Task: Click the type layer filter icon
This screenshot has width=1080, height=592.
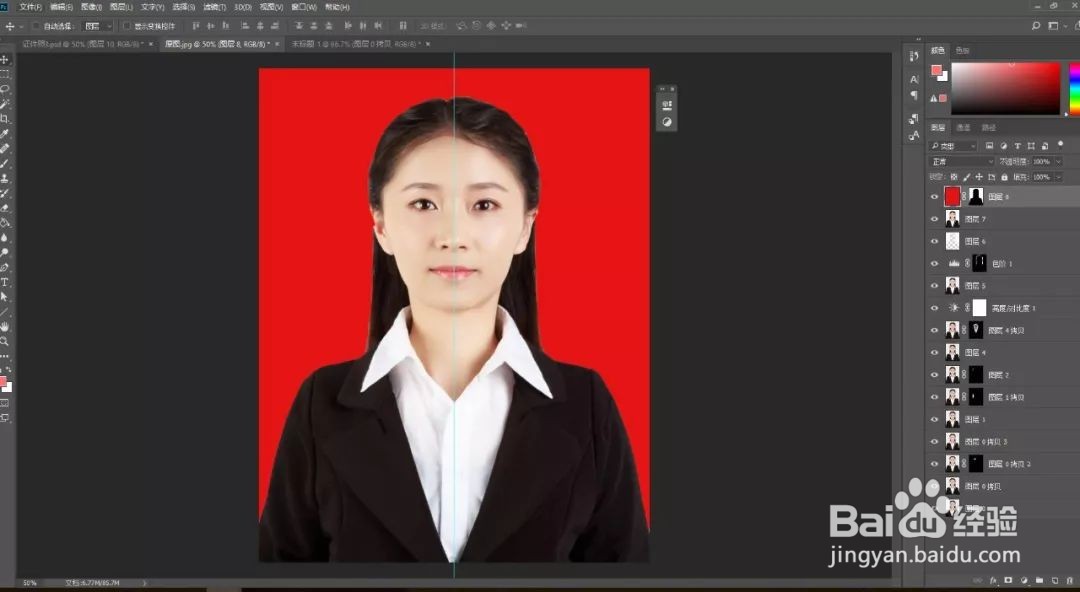Action: (x=1017, y=145)
